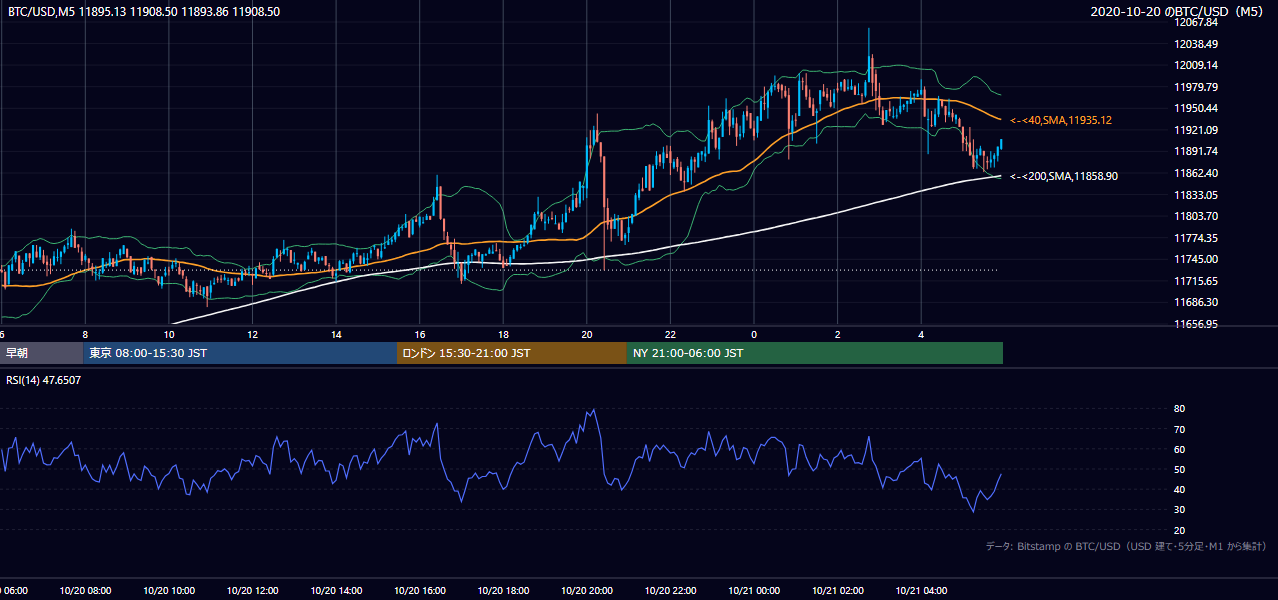Click the 10/20 16:00 time axis label
This screenshot has width=1278, height=600.
[419, 591]
